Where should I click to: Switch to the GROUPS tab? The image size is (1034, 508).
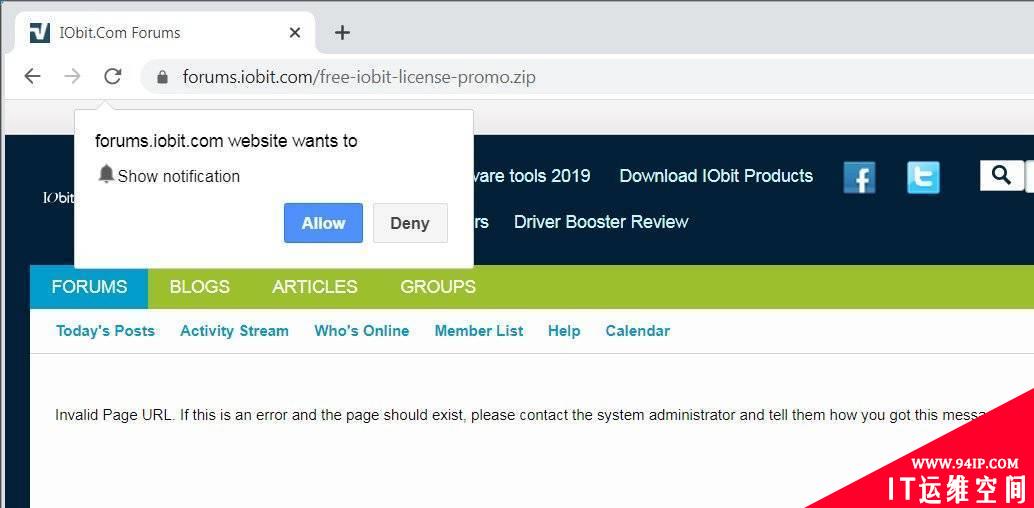tap(438, 287)
